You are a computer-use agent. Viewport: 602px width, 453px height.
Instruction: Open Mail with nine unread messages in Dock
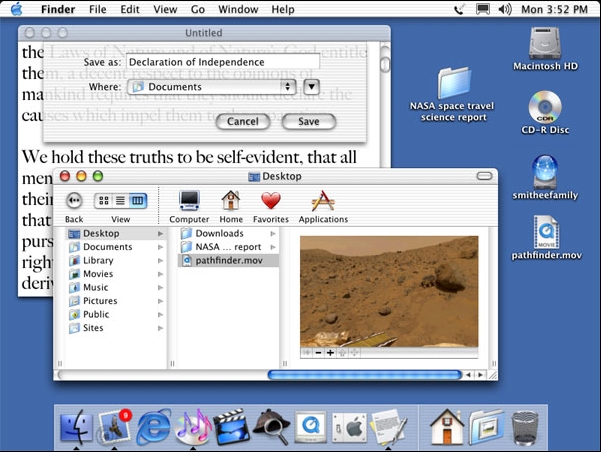[x=114, y=427]
